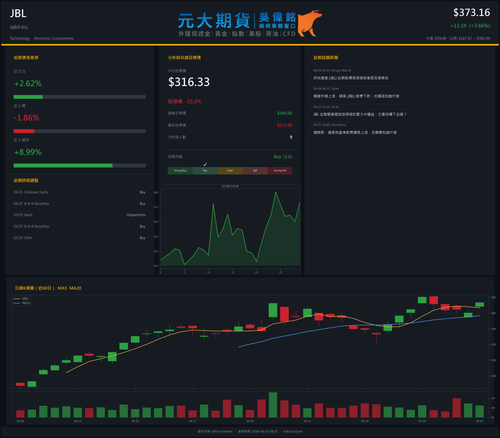Click the Stifel rating row

80,238
